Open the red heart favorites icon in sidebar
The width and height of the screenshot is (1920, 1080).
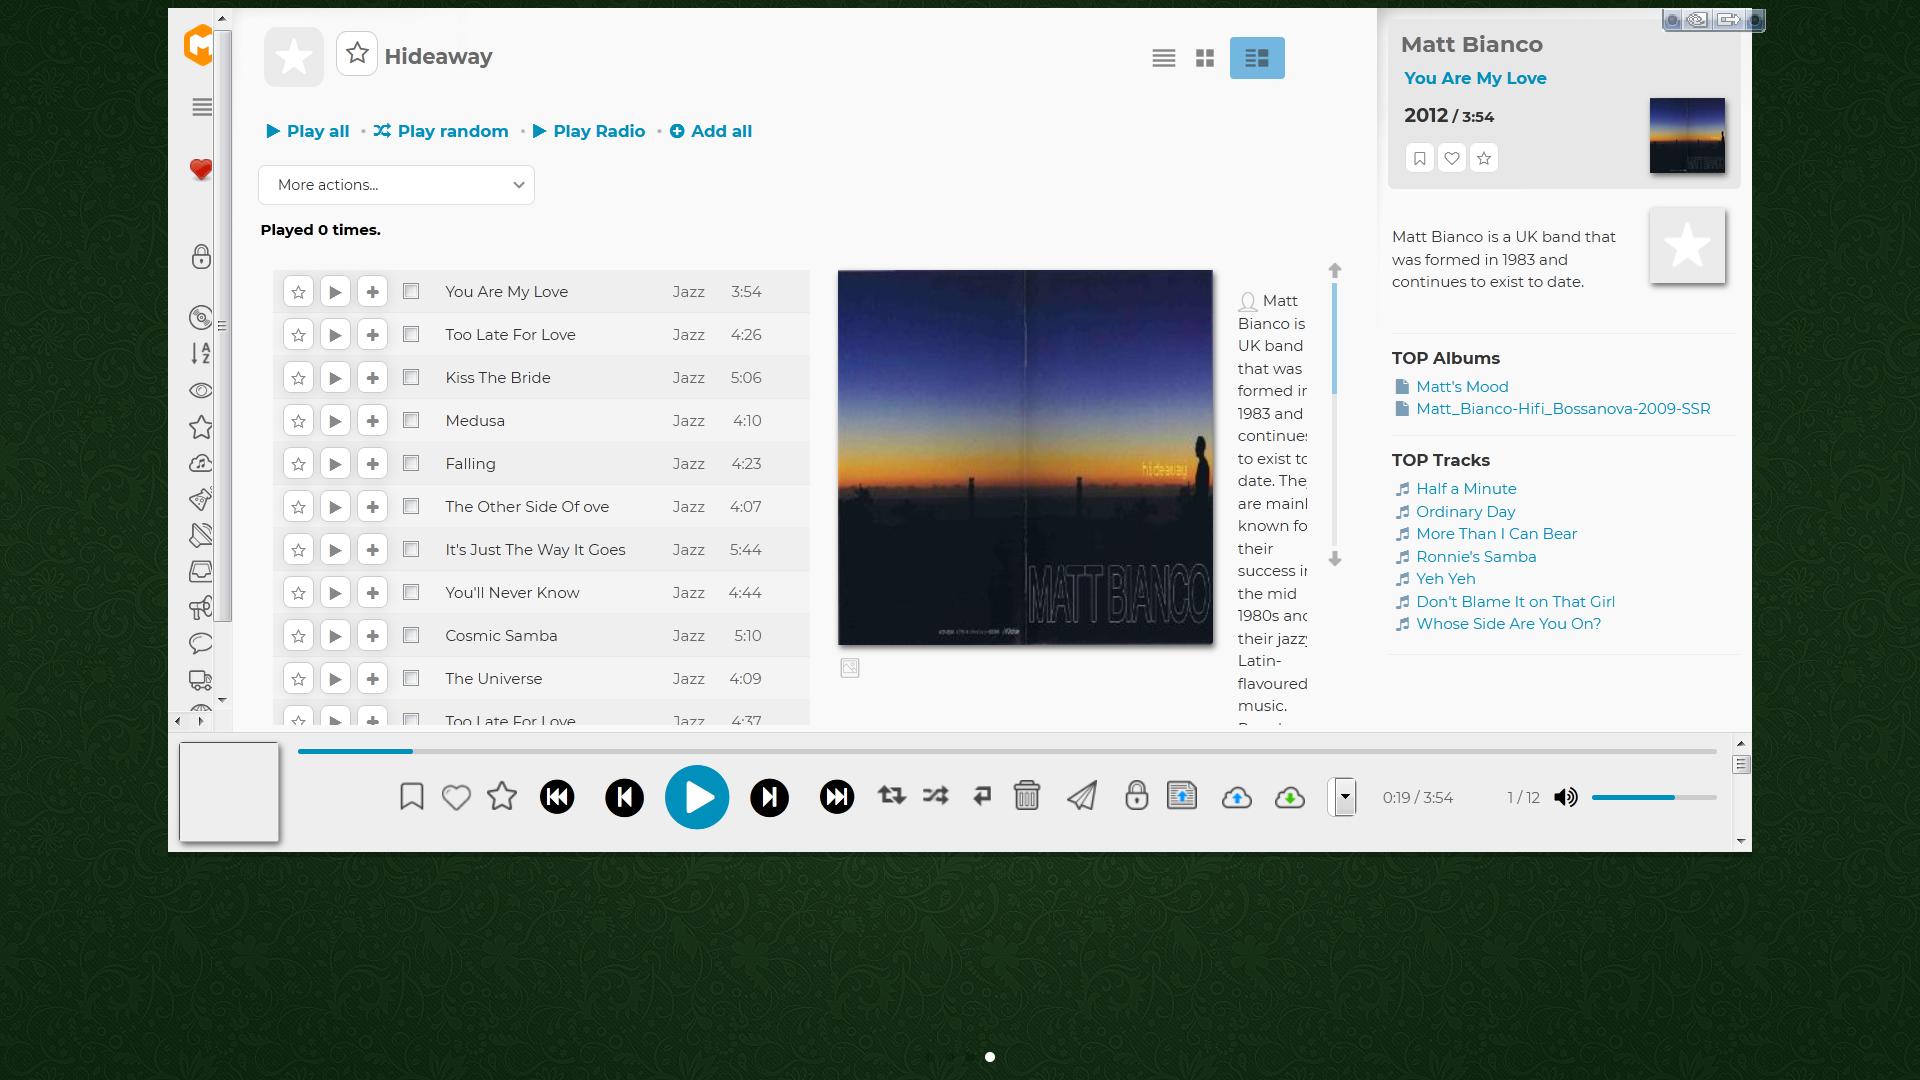click(x=201, y=170)
